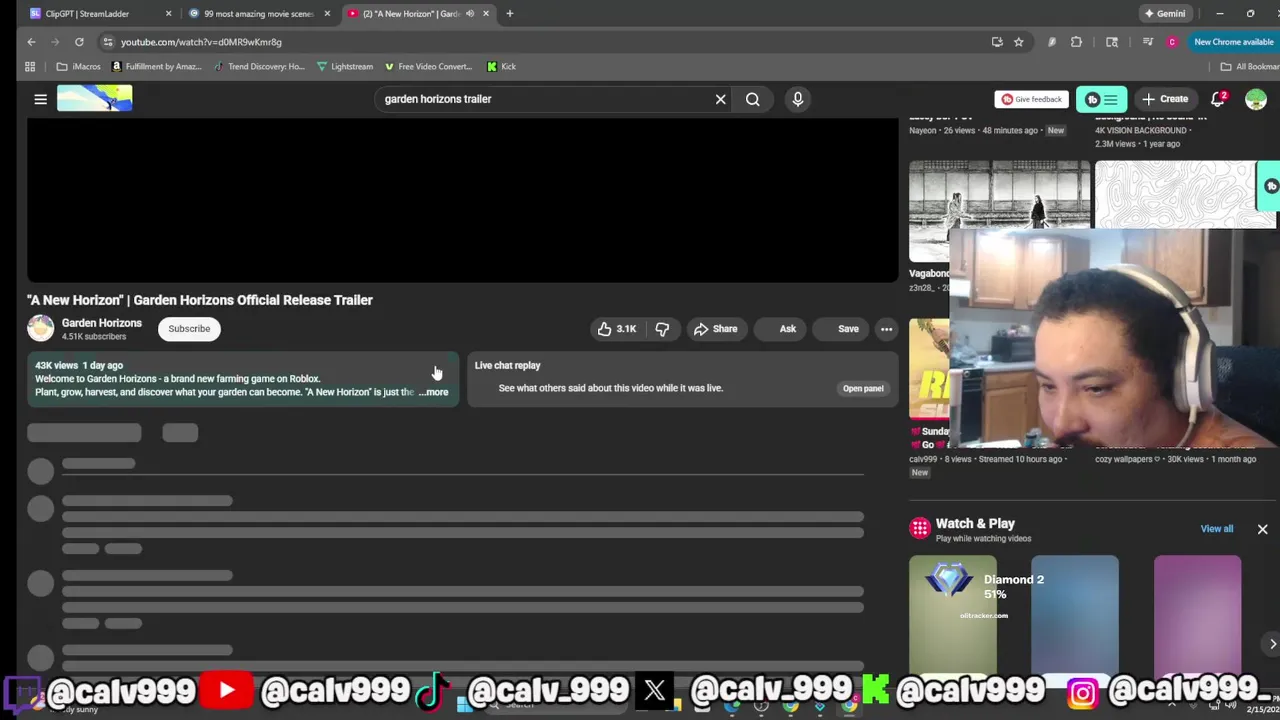The width and height of the screenshot is (1280, 720).
Task: Switch to 99 most amazing movie scenes tab
Action: pos(258,13)
